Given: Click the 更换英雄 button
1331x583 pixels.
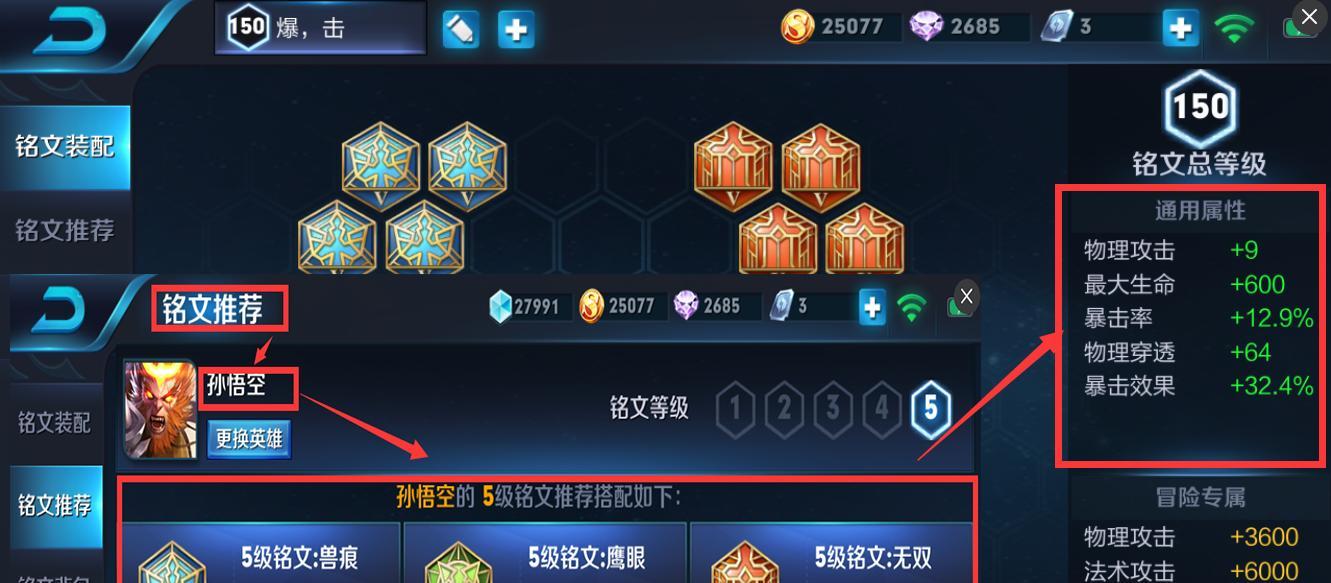Looking at the screenshot, I should pos(249,438).
